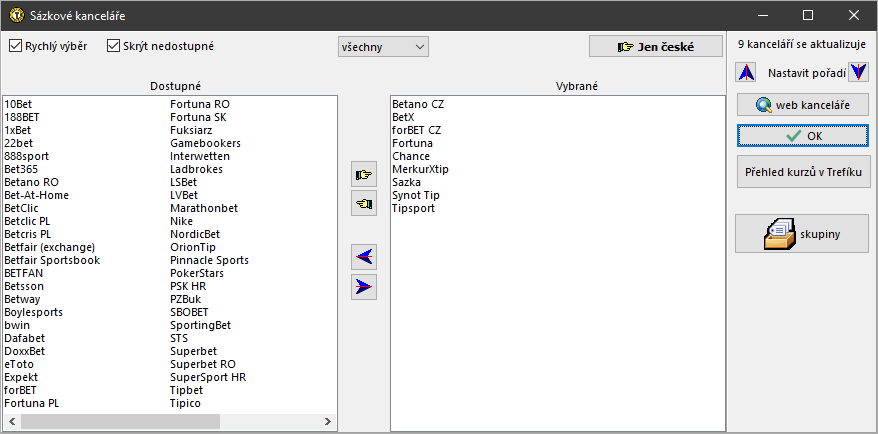Select DoxxBet in available list
Screen dimensions: 878x434
tap(24, 351)
